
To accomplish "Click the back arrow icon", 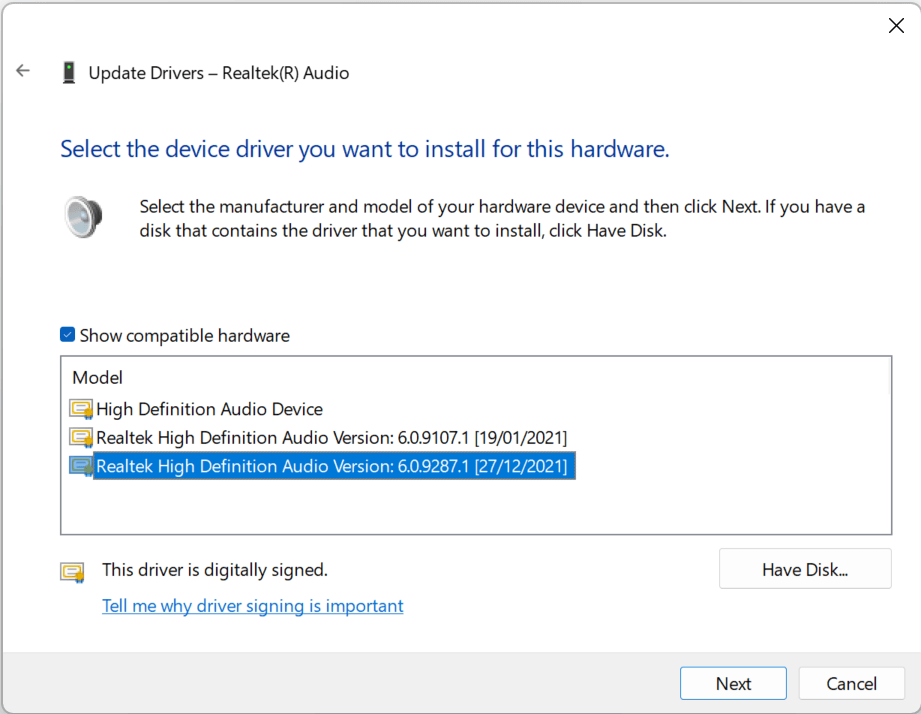I will click(x=23, y=71).
